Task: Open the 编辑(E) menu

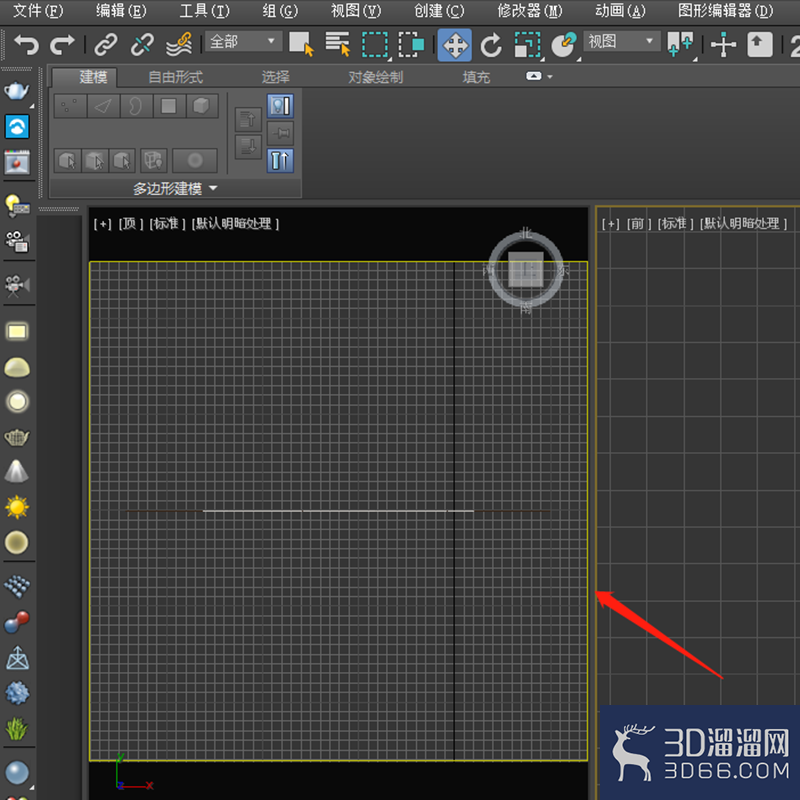Action: click(121, 11)
